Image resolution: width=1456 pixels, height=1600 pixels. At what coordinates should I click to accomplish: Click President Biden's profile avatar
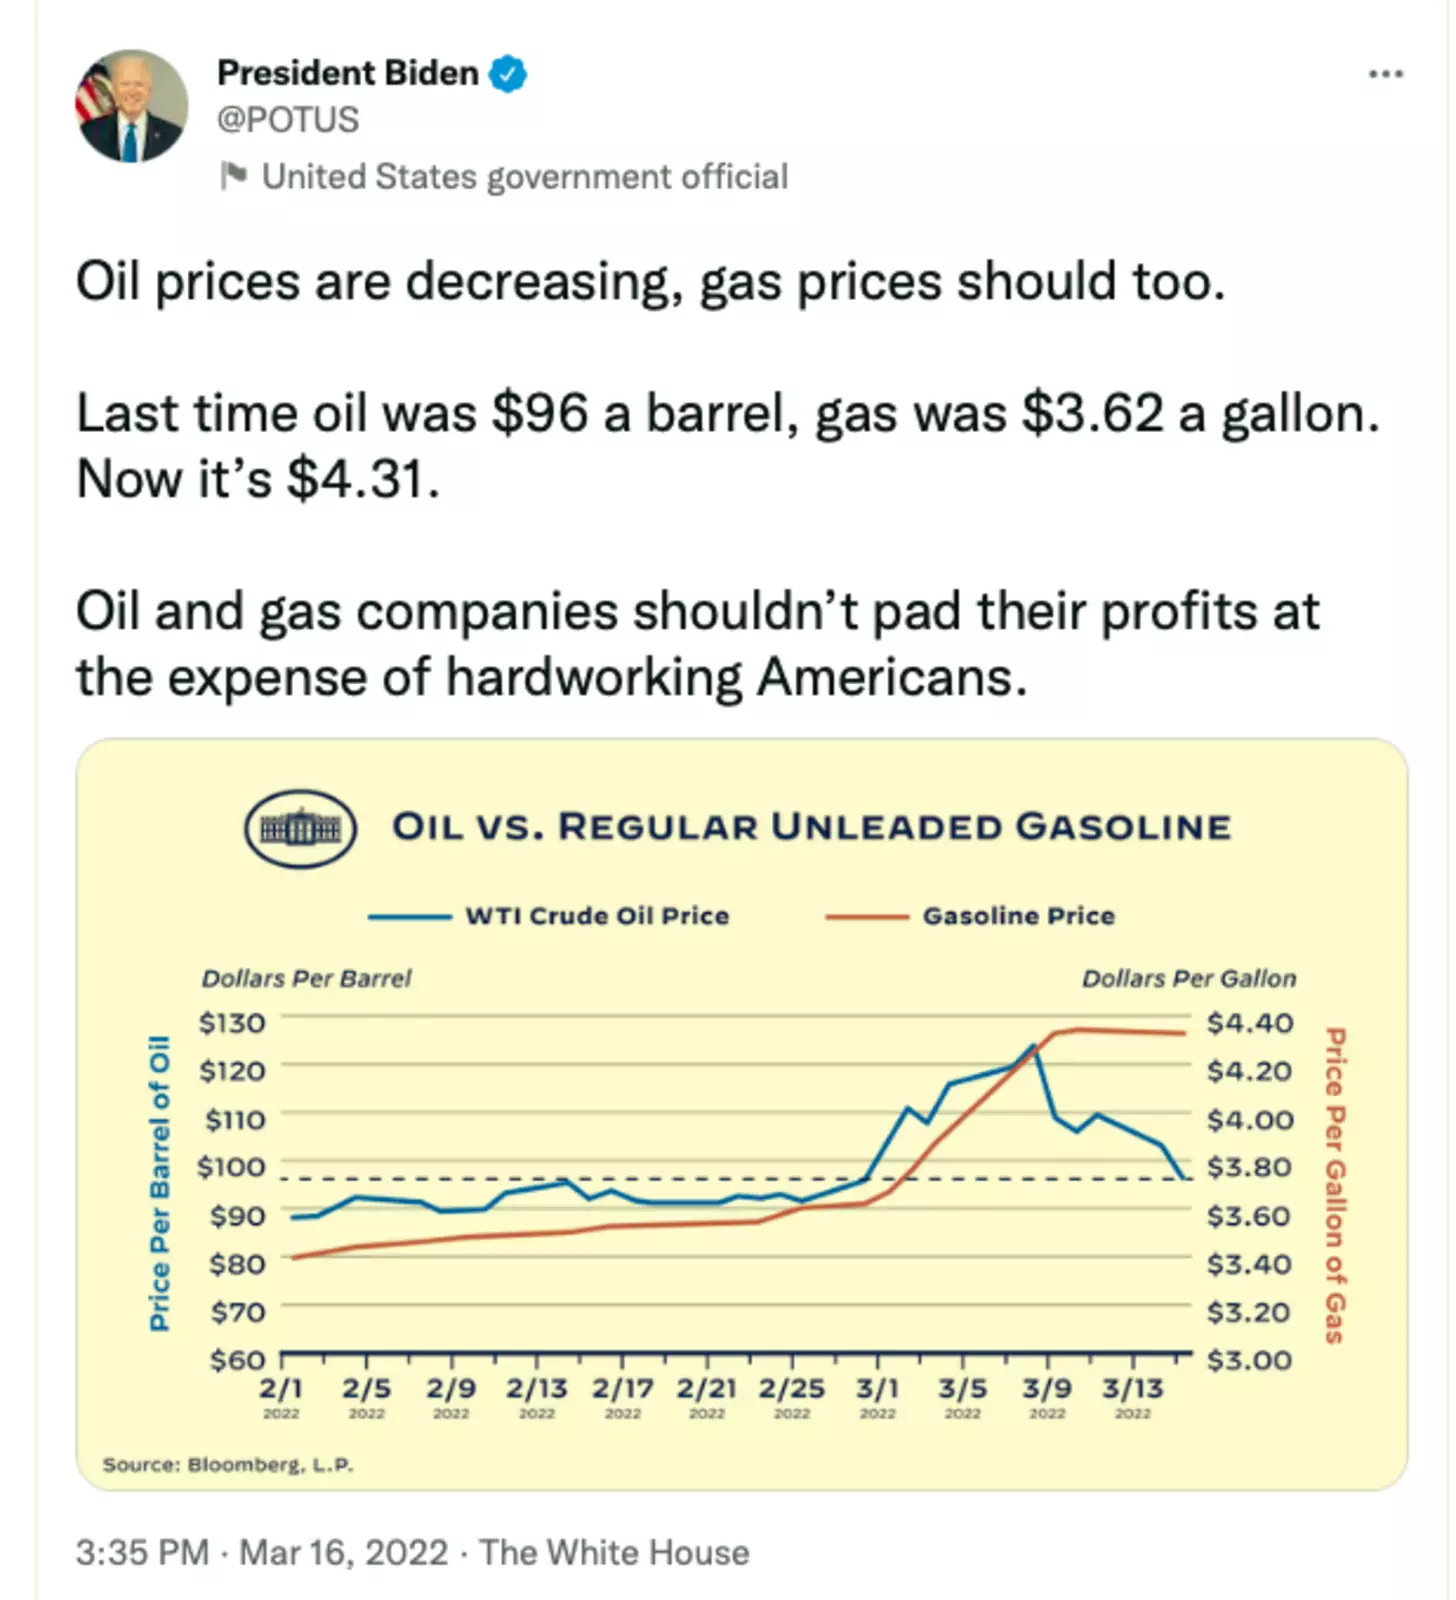(x=131, y=106)
